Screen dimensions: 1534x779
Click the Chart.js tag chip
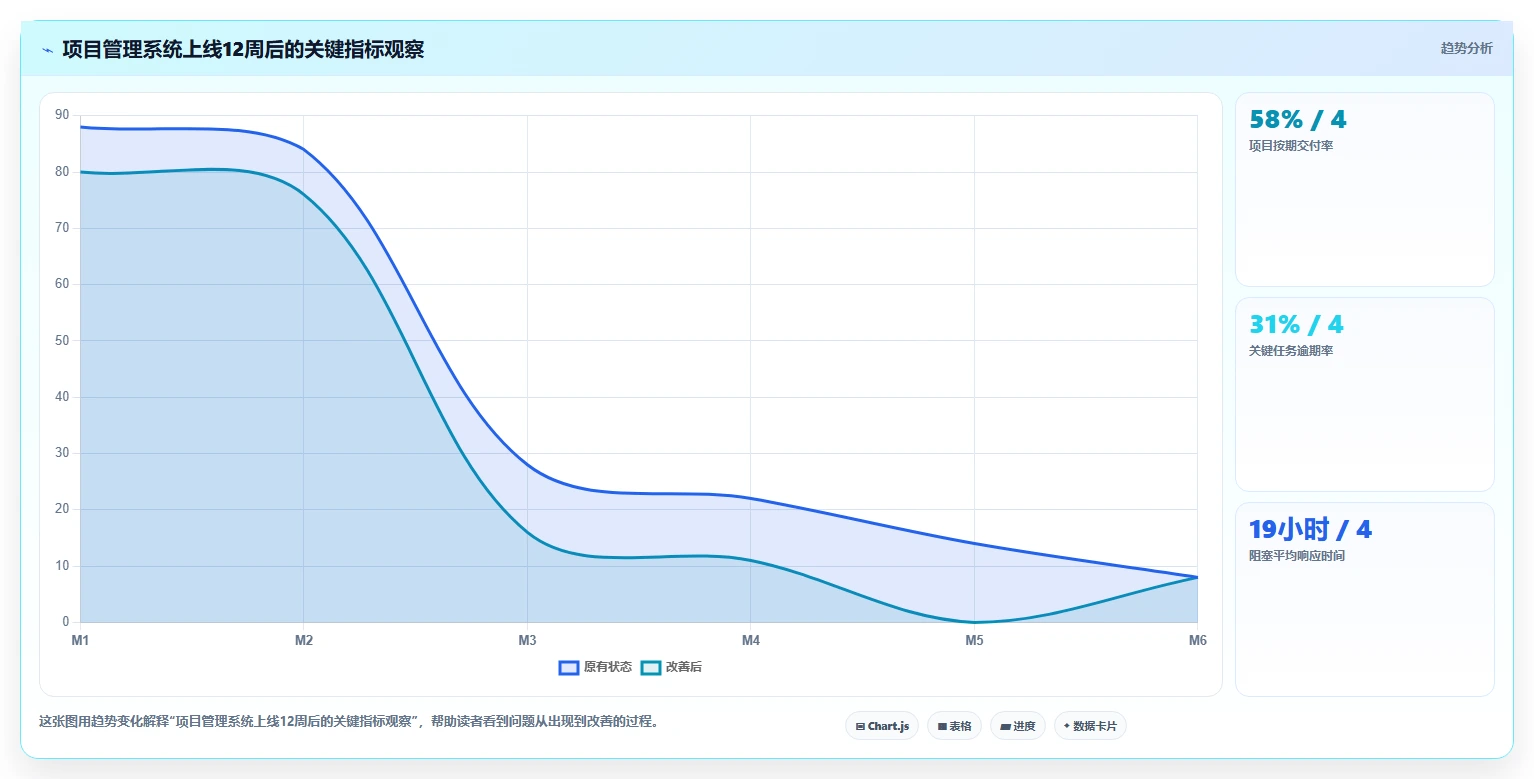coord(882,726)
